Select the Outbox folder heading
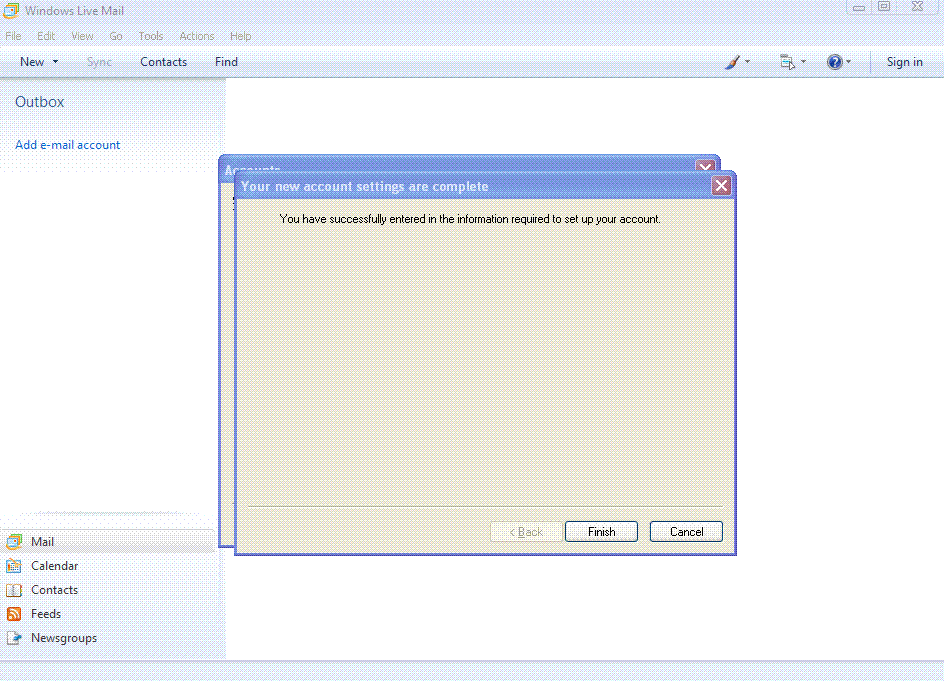The height and width of the screenshot is (681, 944). pyautogui.click(x=40, y=102)
